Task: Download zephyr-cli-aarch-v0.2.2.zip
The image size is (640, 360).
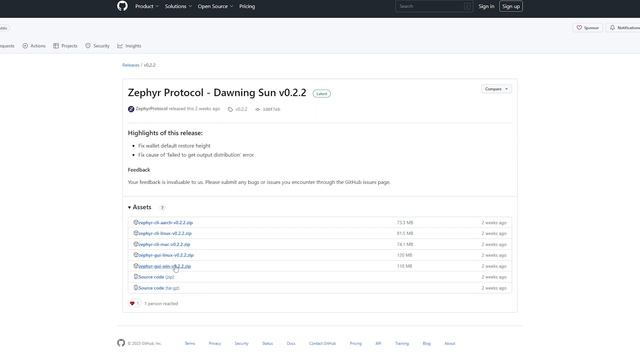Action: (165, 222)
